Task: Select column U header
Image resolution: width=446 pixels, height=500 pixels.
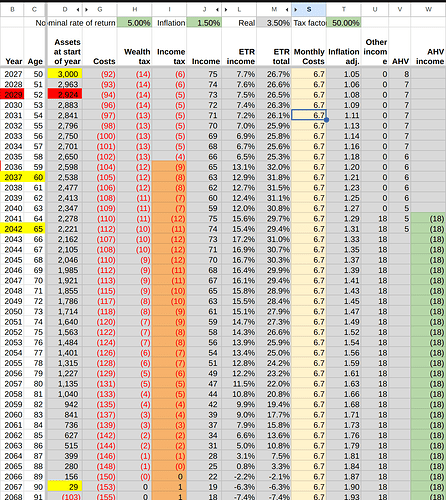Action: [375, 10]
